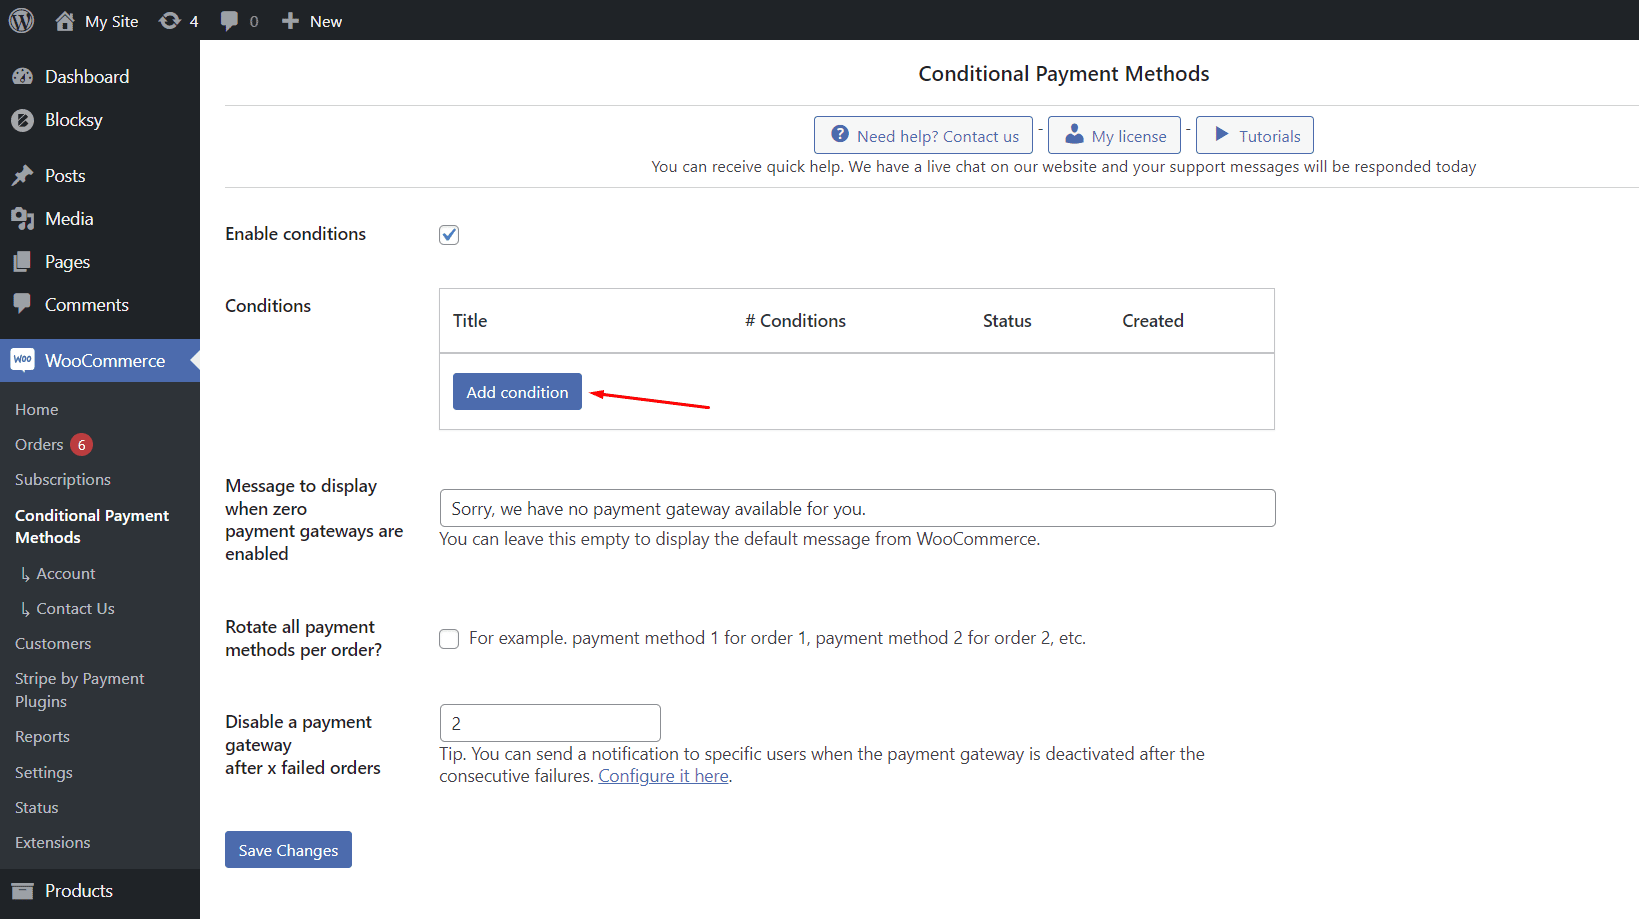Open the Reports submenu
This screenshot has width=1639, height=919.
(x=42, y=737)
